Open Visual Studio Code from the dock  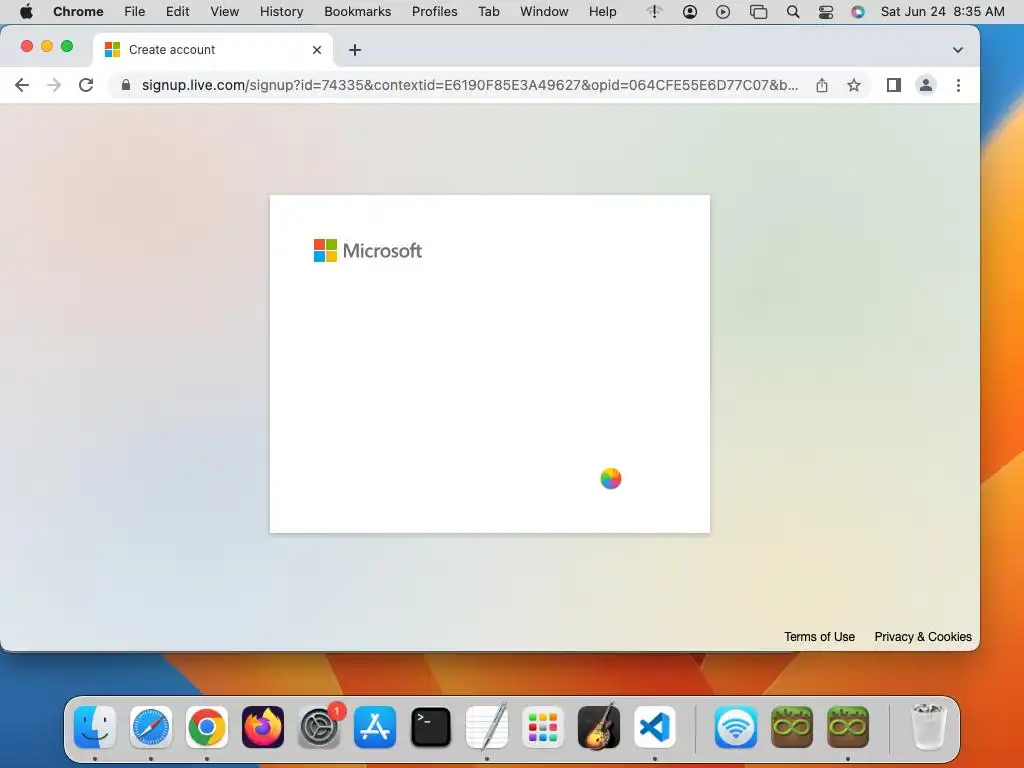click(655, 727)
